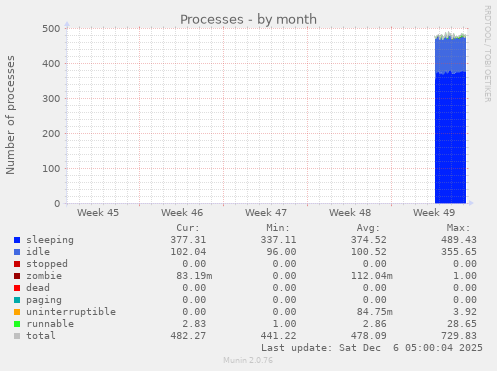Click zombie average value 112.04m

(x=372, y=276)
